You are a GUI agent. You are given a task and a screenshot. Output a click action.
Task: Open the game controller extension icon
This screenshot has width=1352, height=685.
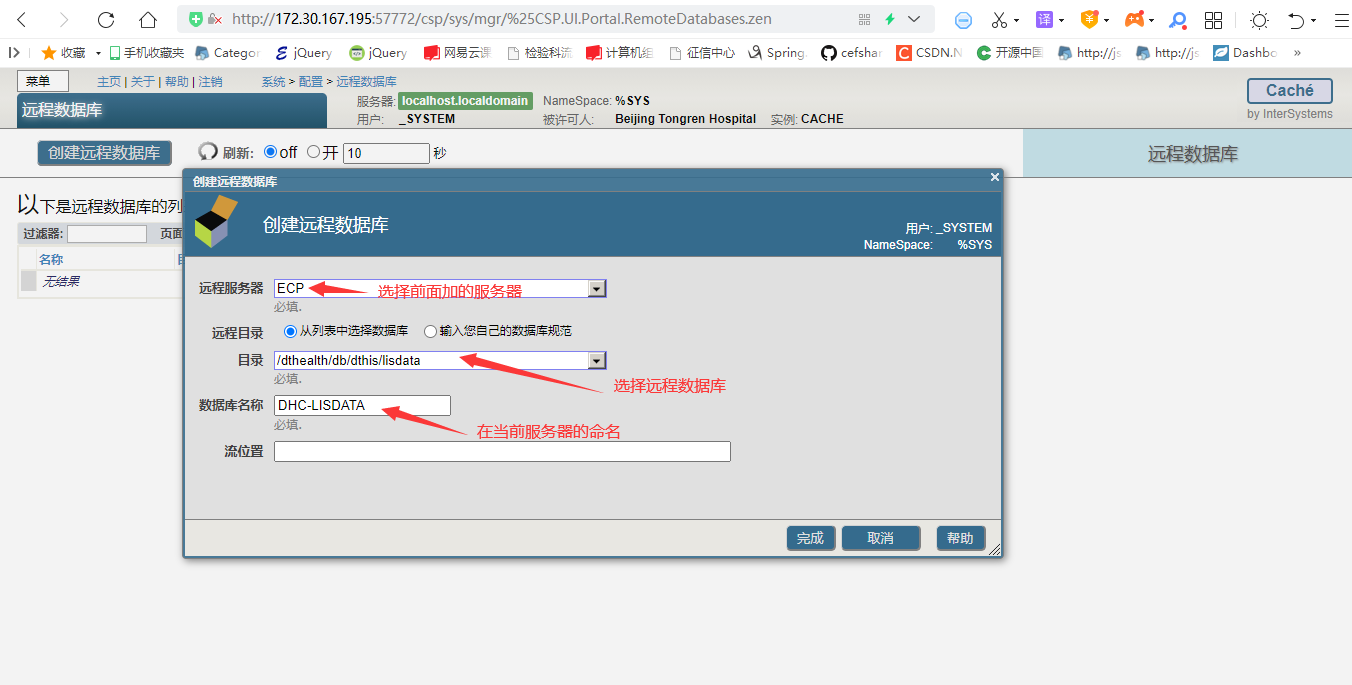(x=1134, y=20)
